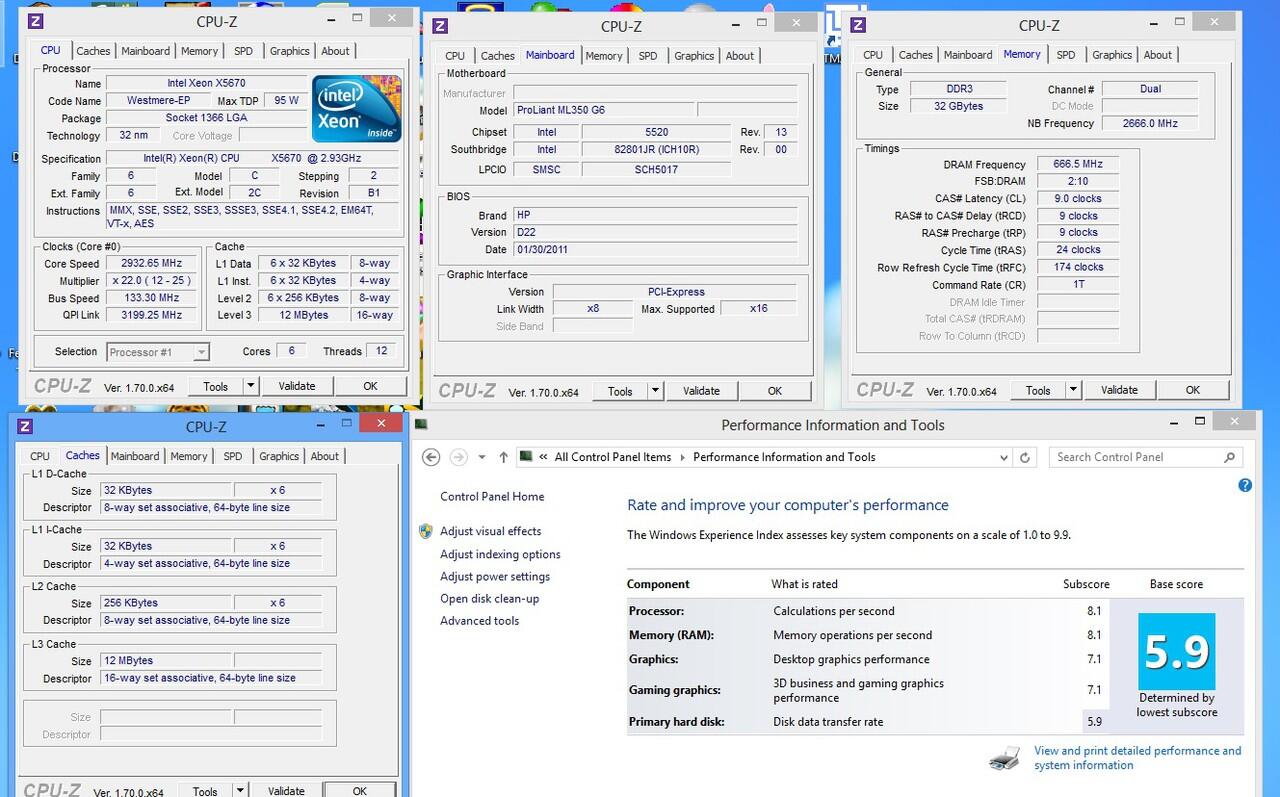Click OK in the Memory CPU-Z window
The image size is (1280, 797).
(x=1193, y=390)
